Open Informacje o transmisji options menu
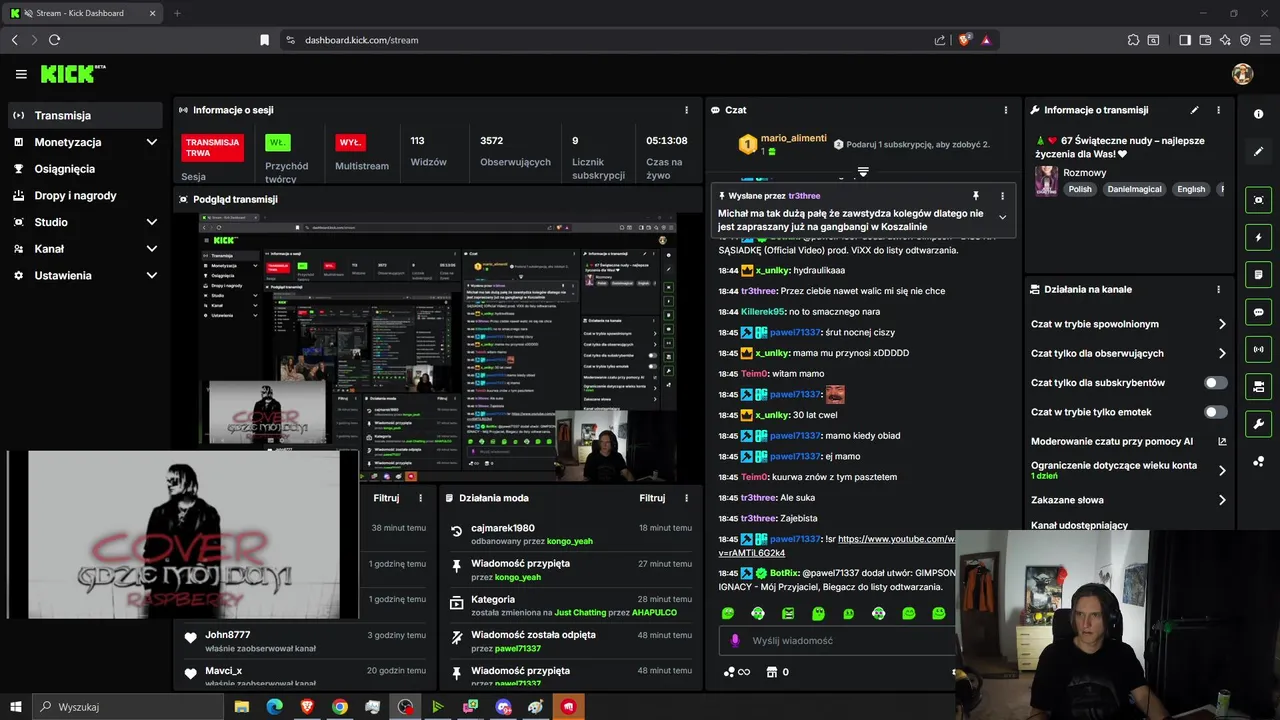 (1218, 110)
